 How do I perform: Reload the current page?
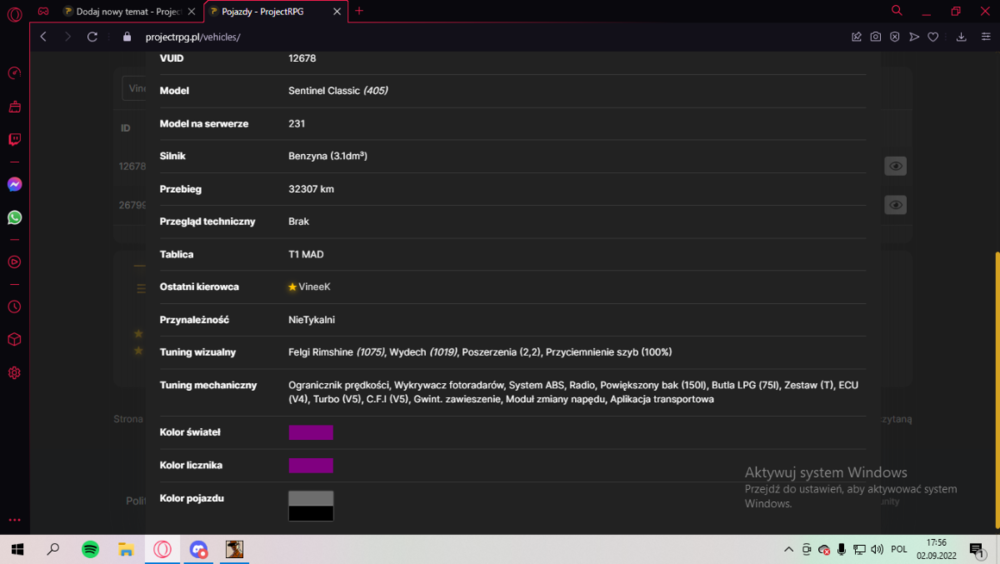tap(92, 37)
